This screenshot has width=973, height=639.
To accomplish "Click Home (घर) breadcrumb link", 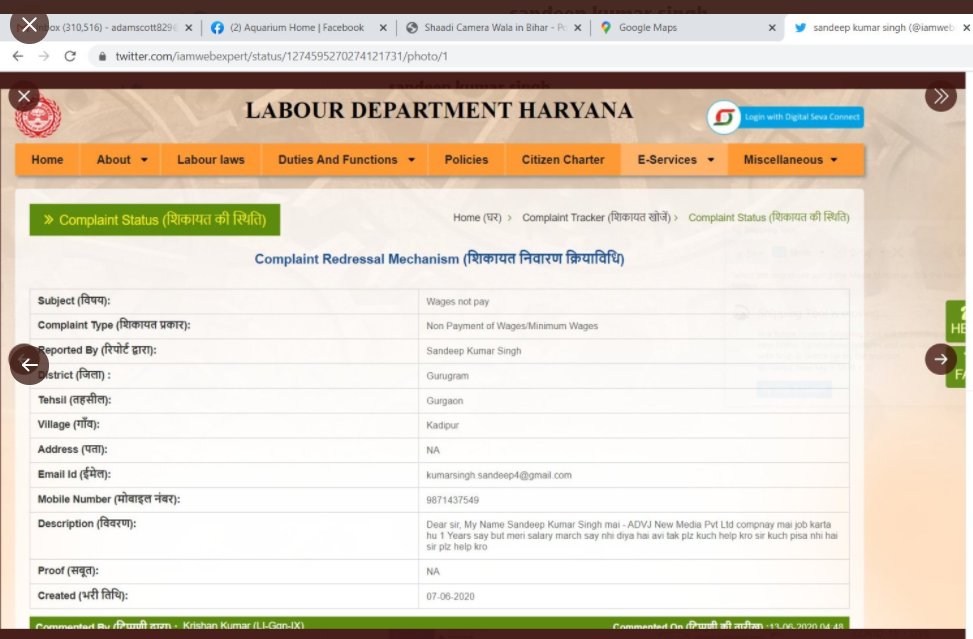I will [477, 218].
